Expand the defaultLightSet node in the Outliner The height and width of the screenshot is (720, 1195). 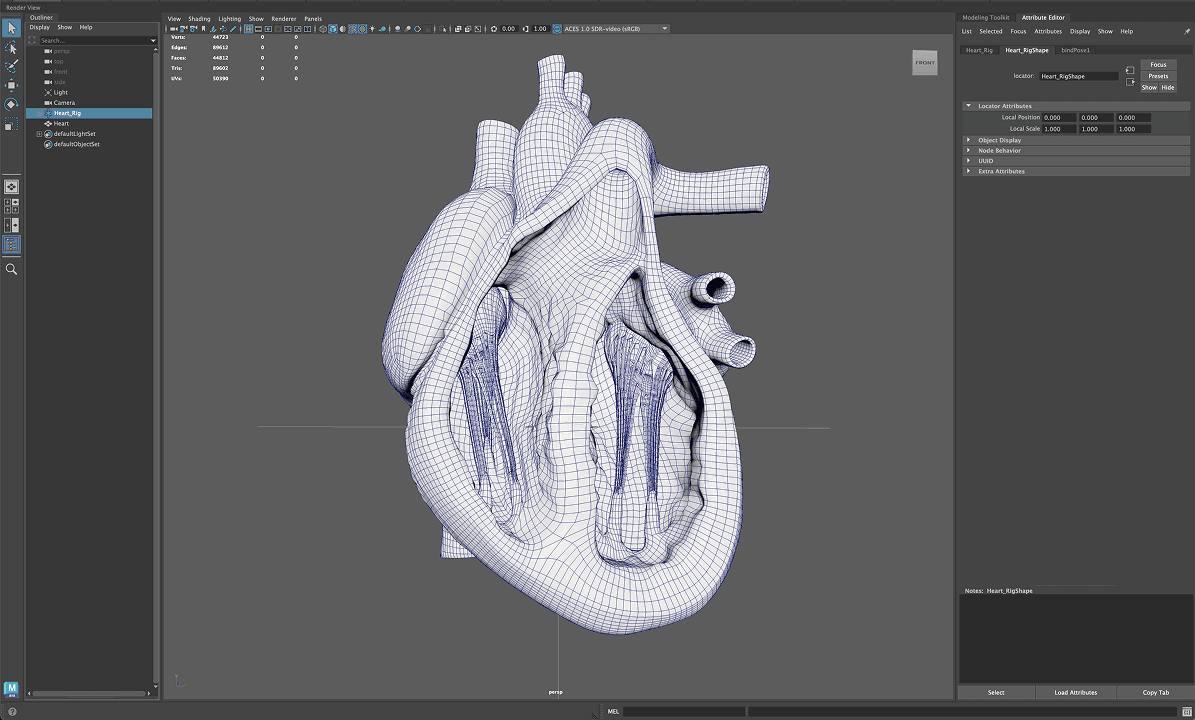[x=40, y=133]
